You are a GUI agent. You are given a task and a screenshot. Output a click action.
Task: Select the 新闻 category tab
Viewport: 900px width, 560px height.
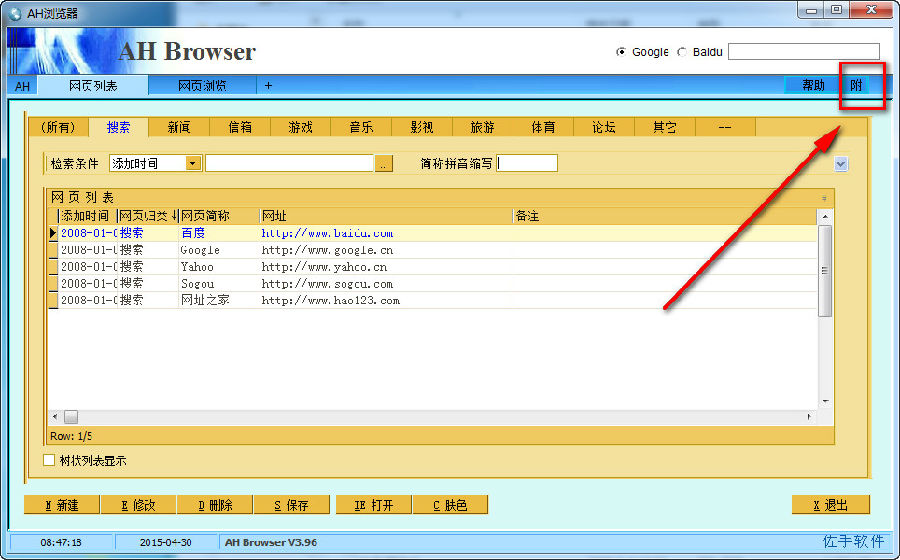coord(179,127)
